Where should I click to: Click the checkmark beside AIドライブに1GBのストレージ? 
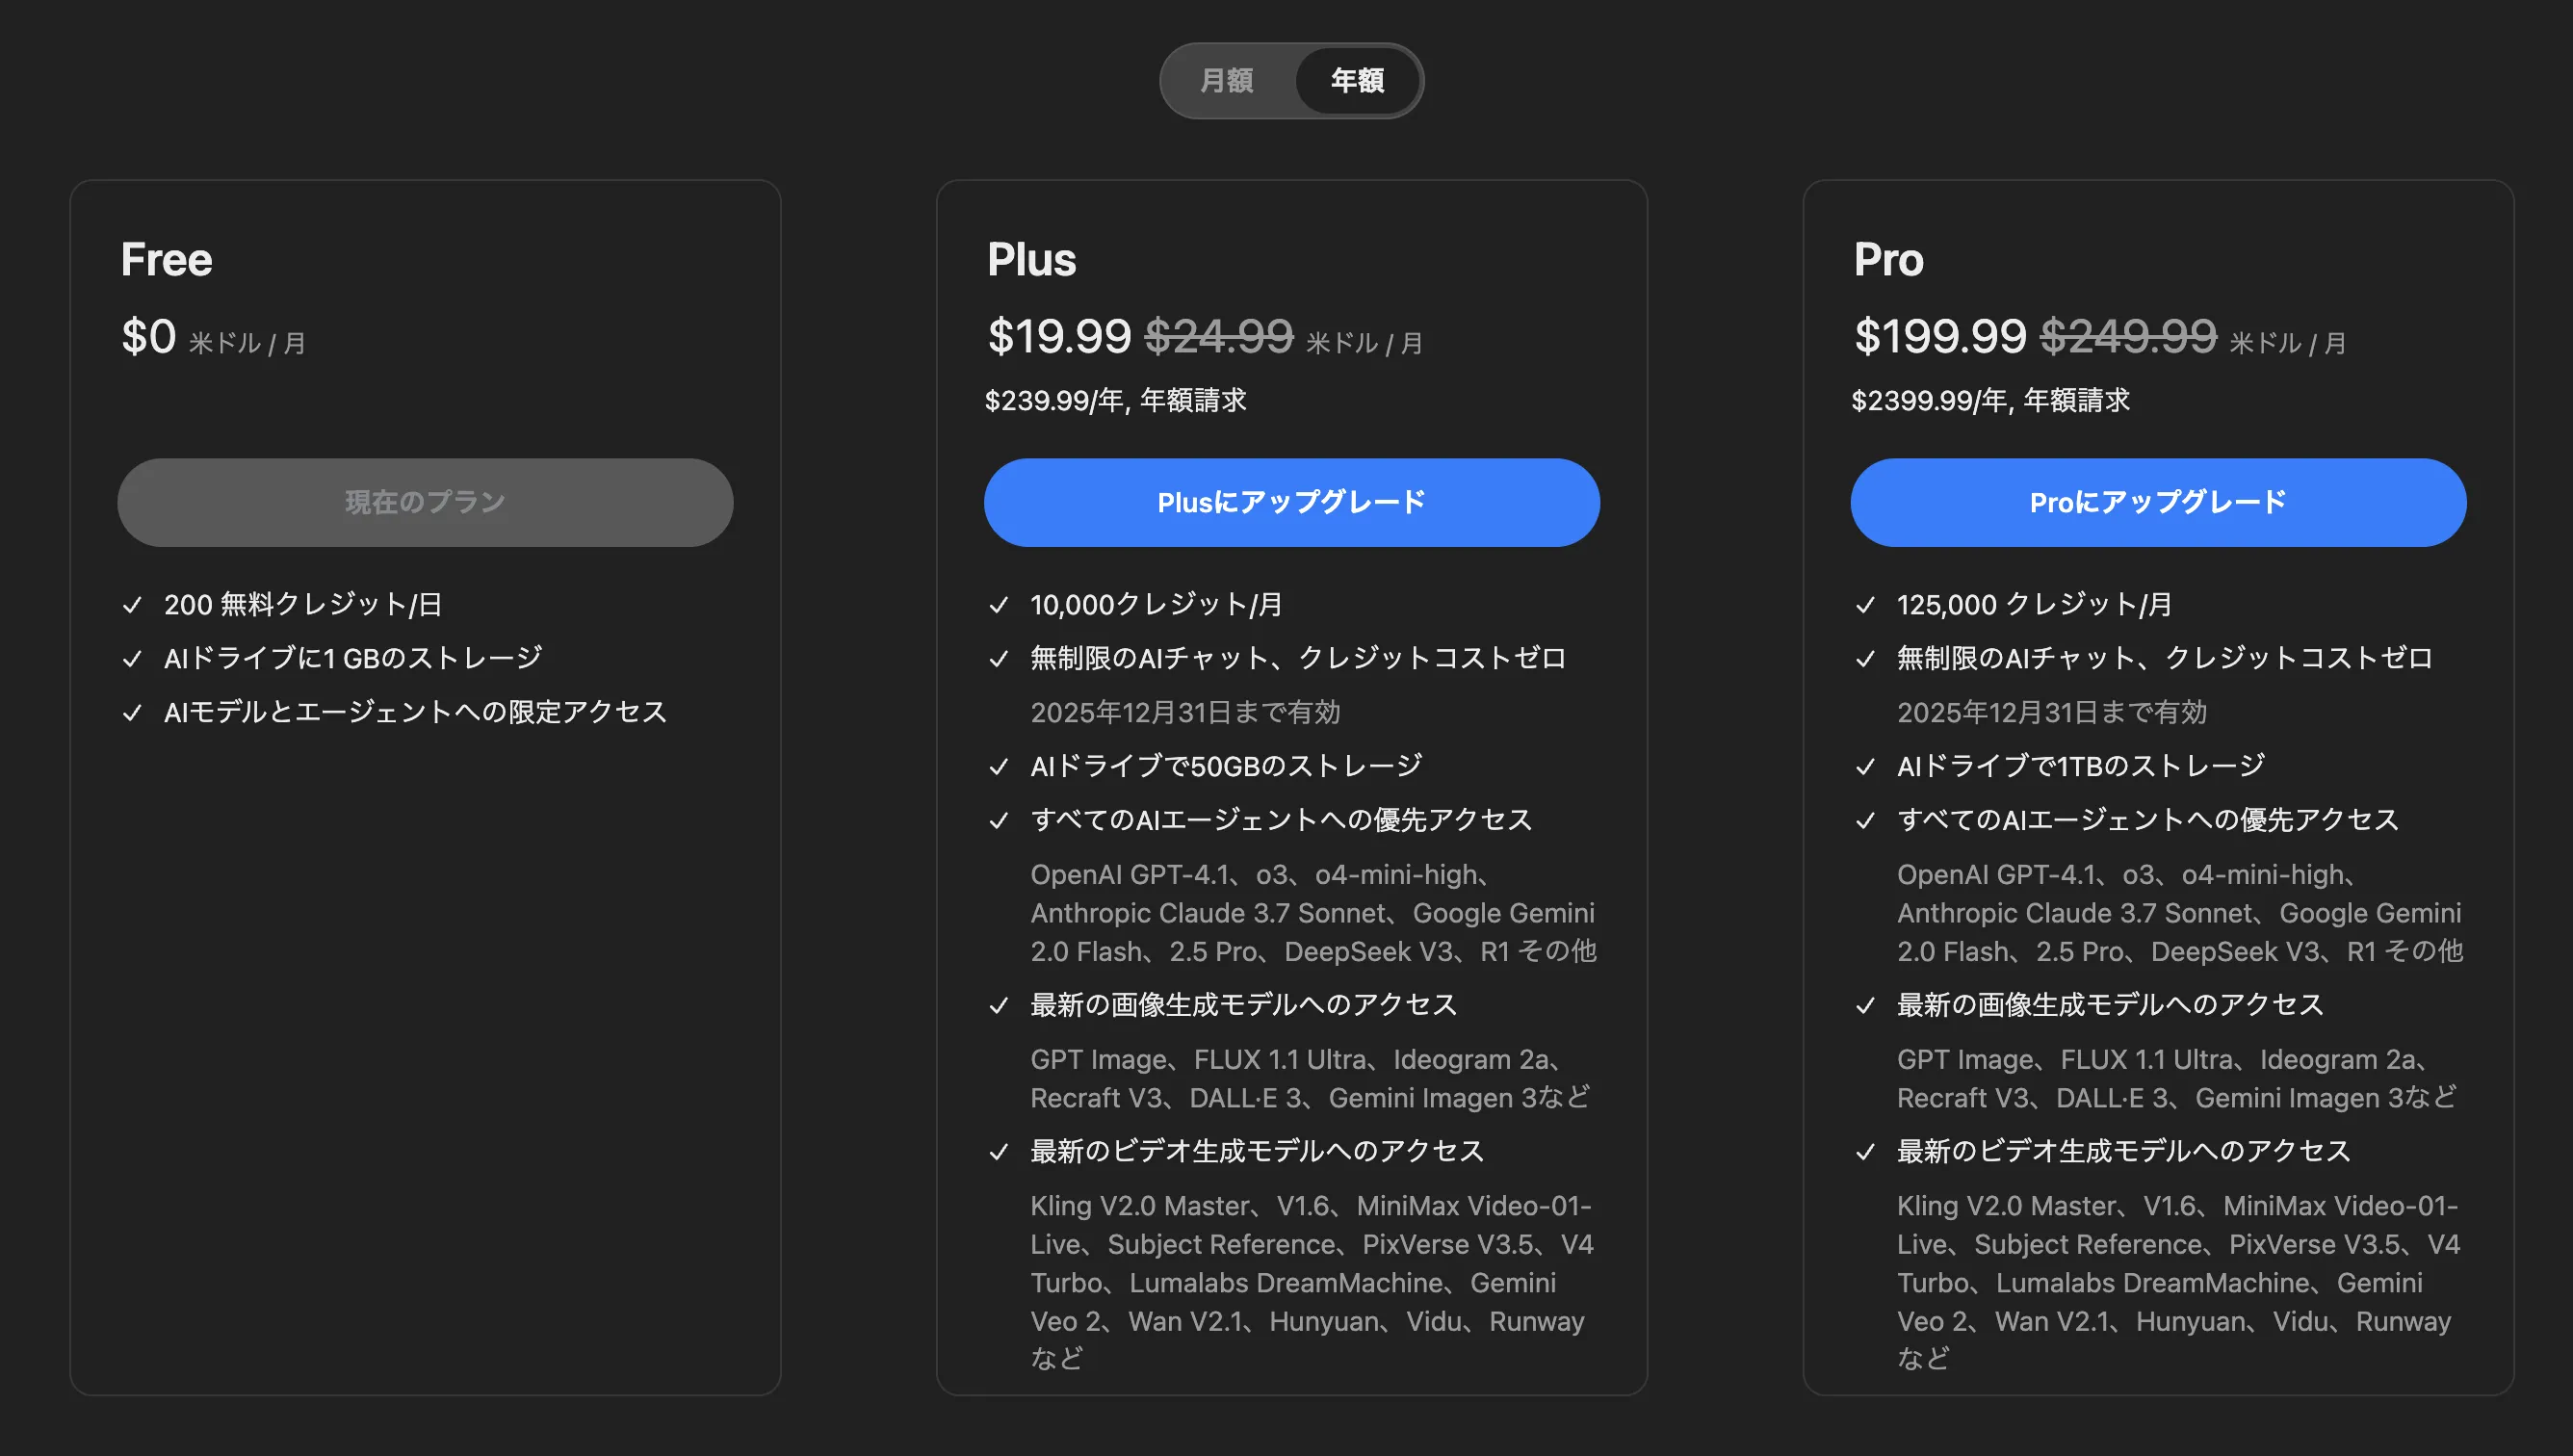point(133,658)
